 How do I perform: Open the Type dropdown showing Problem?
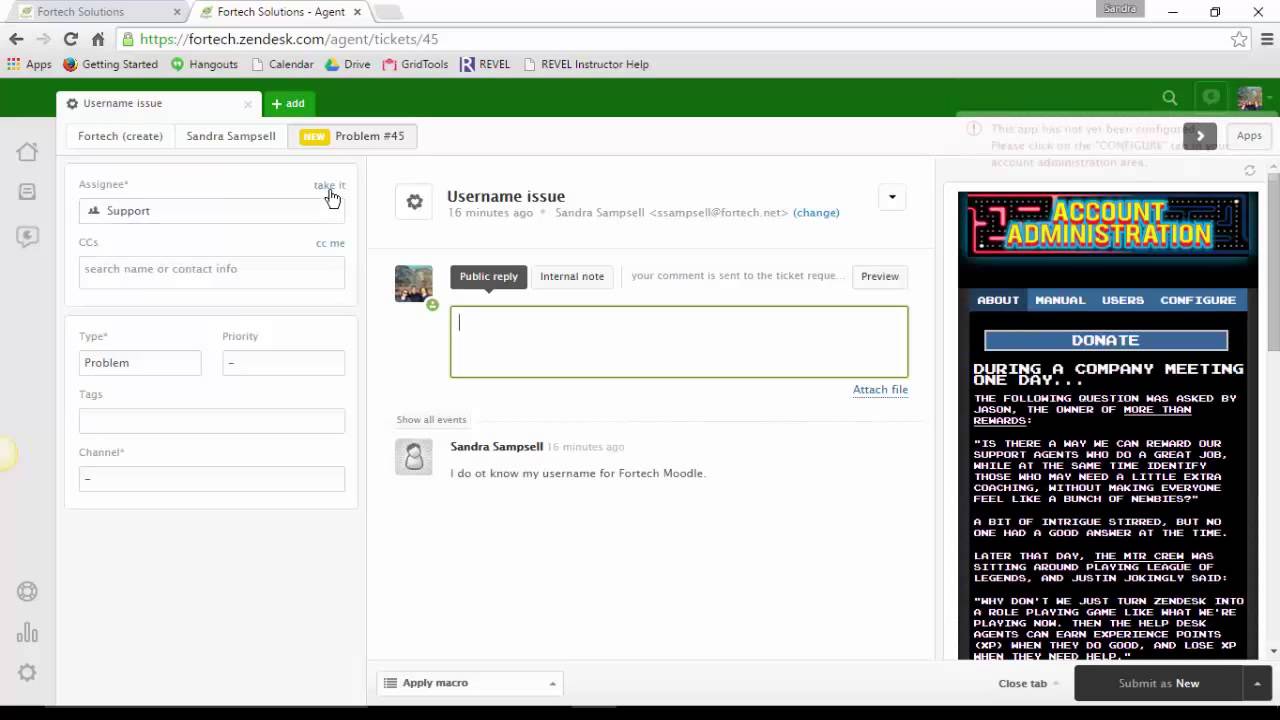[x=140, y=363]
